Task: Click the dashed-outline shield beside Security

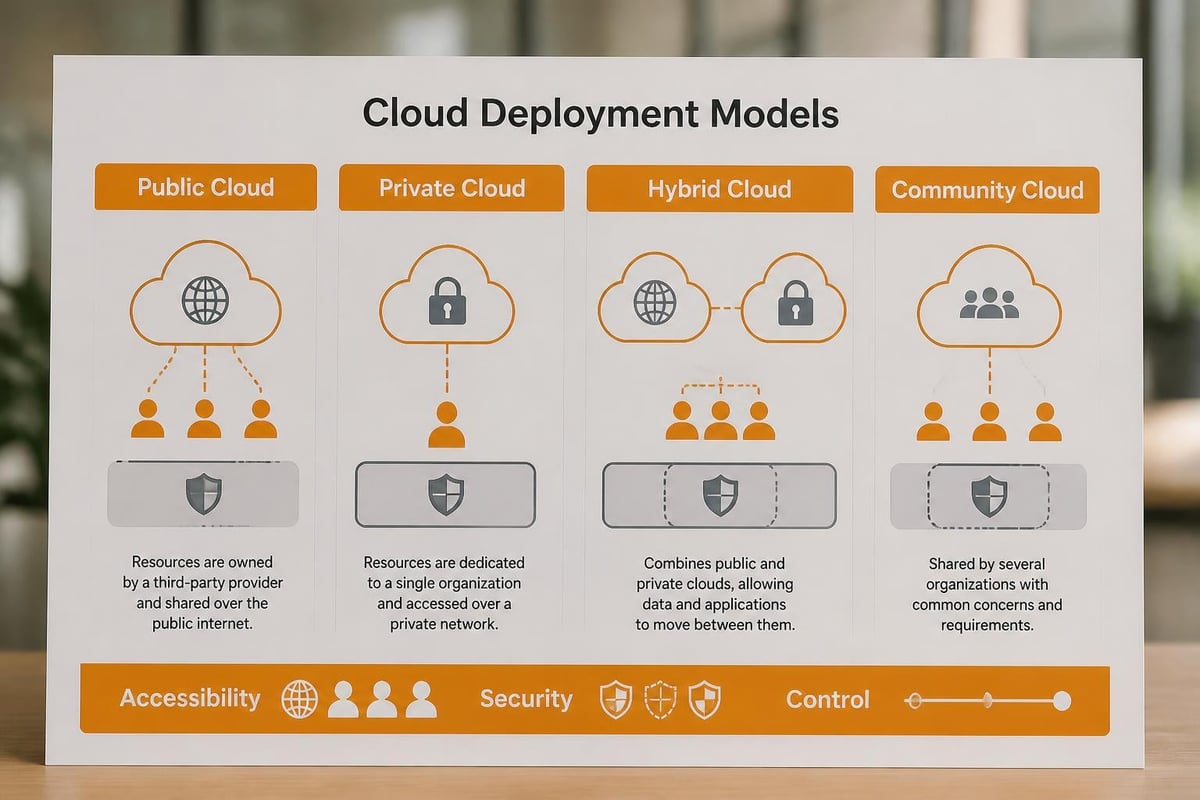Action: 660,699
